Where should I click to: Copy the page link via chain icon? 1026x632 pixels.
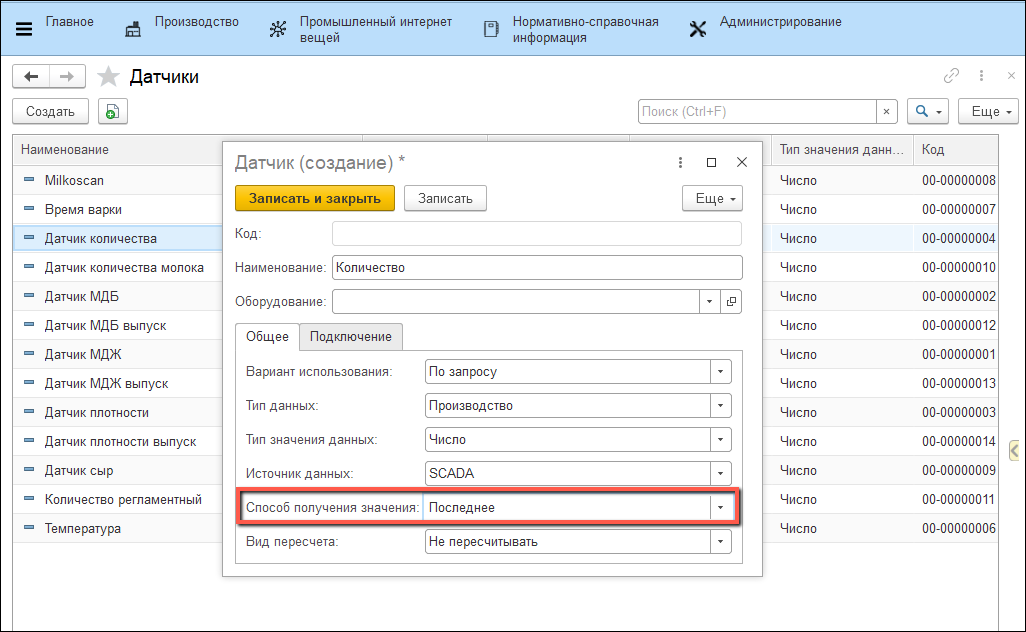coord(951,76)
